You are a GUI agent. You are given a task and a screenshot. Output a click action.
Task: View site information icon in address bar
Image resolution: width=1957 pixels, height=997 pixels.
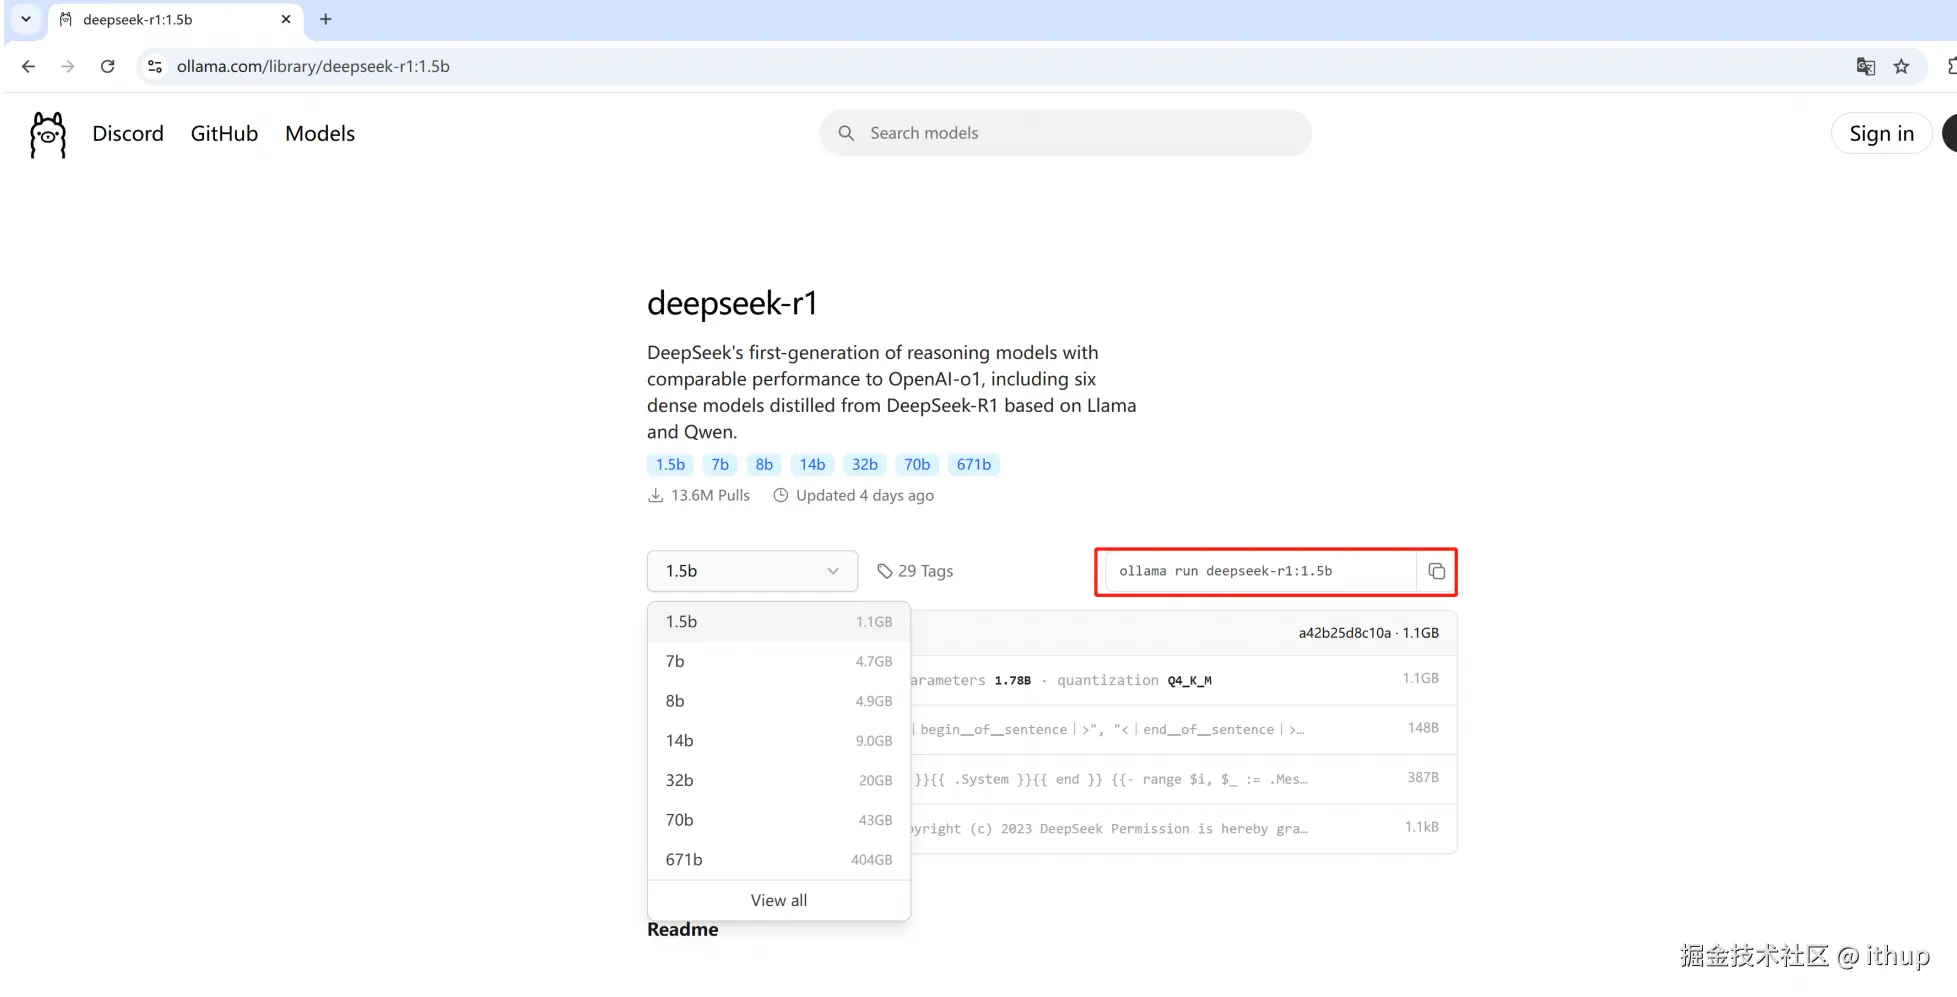[154, 66]
